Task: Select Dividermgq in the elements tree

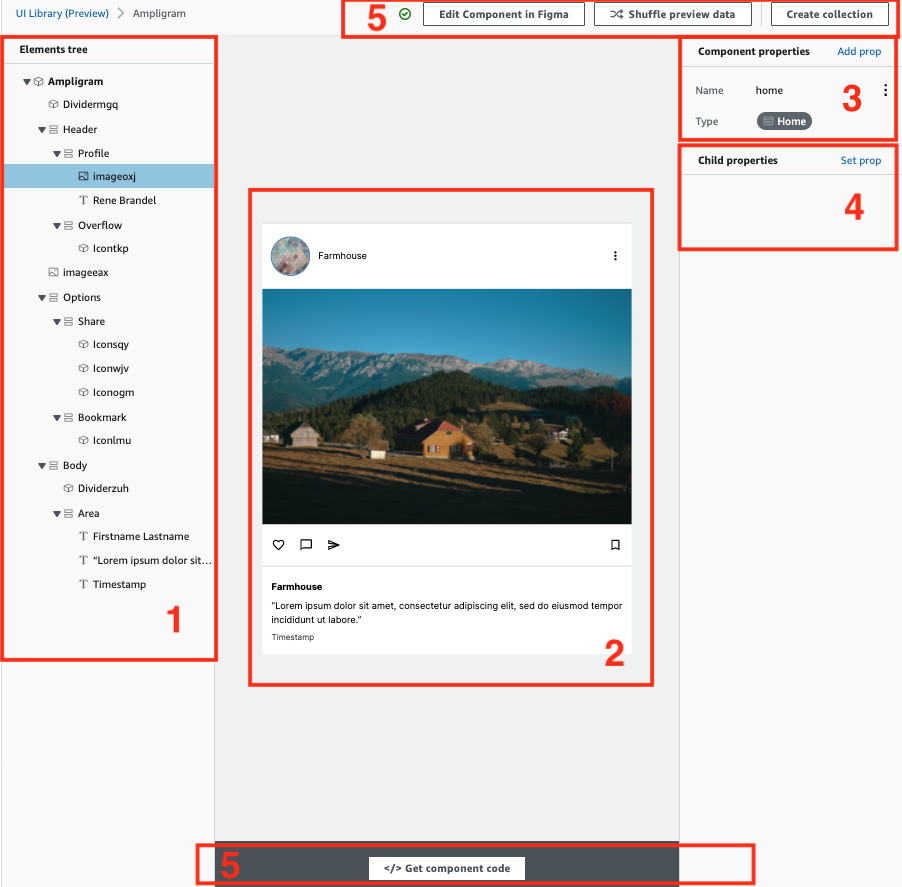Action: tap(90, 104)
